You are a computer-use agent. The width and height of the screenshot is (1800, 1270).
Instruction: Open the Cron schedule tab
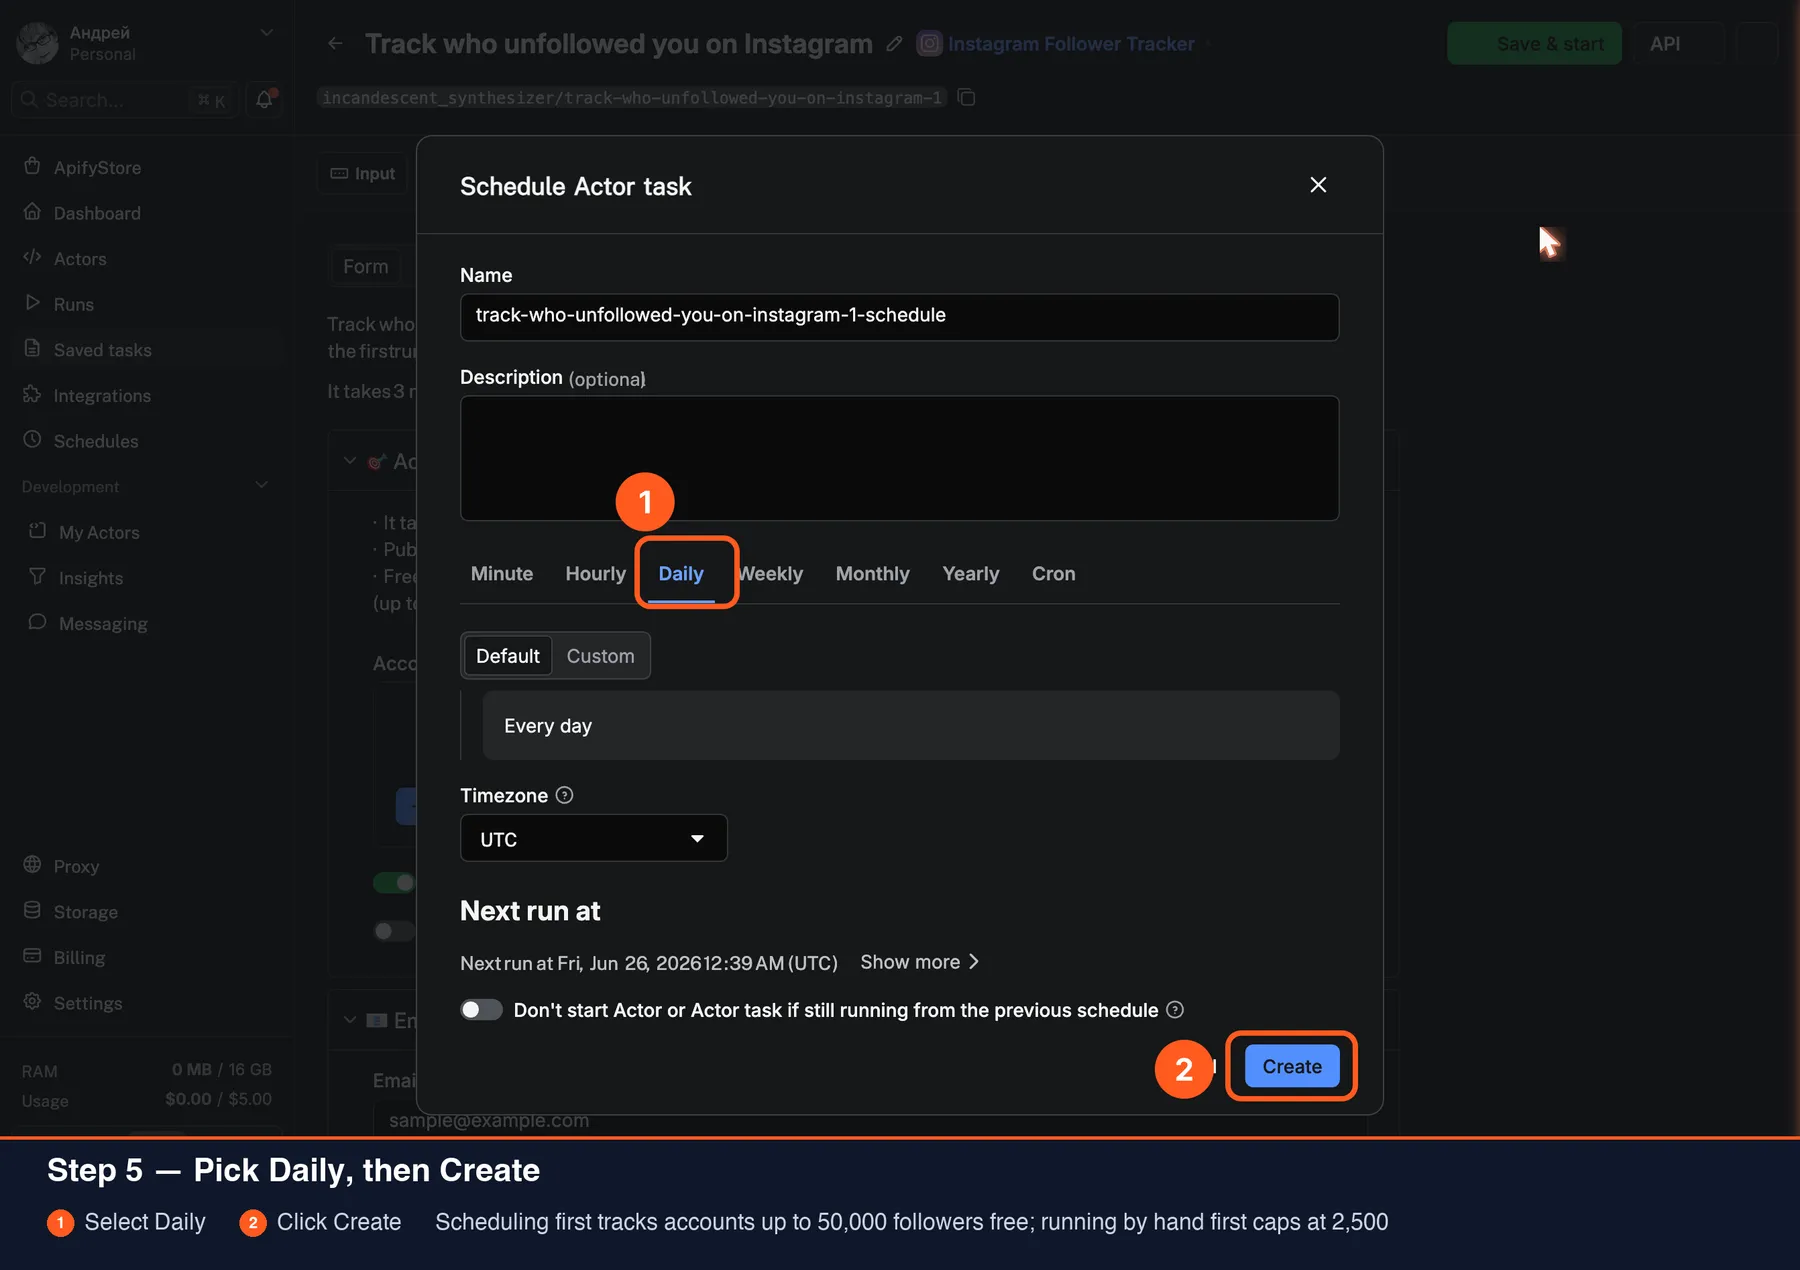click(x=1053, y=573)
